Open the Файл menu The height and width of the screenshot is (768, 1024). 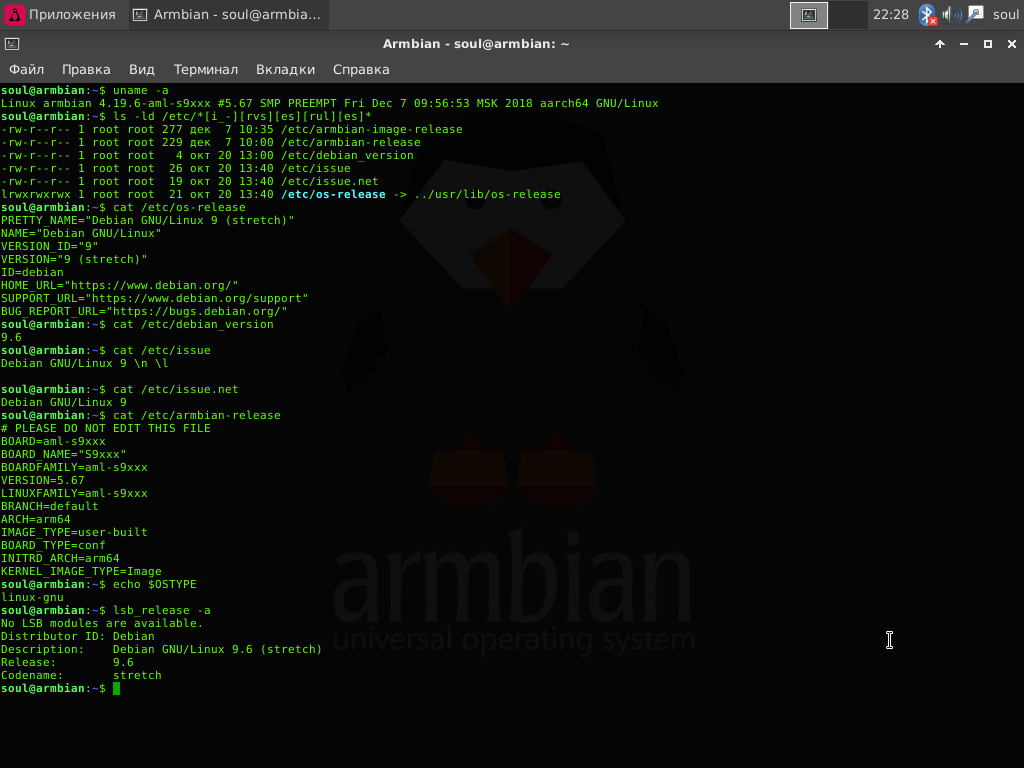coord(26,69)
